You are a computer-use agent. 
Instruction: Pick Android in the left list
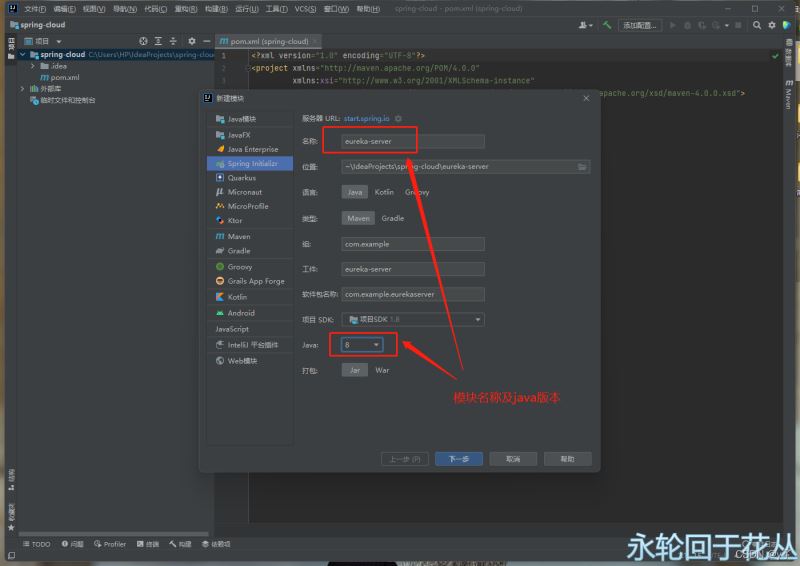[x=240, y=313]
